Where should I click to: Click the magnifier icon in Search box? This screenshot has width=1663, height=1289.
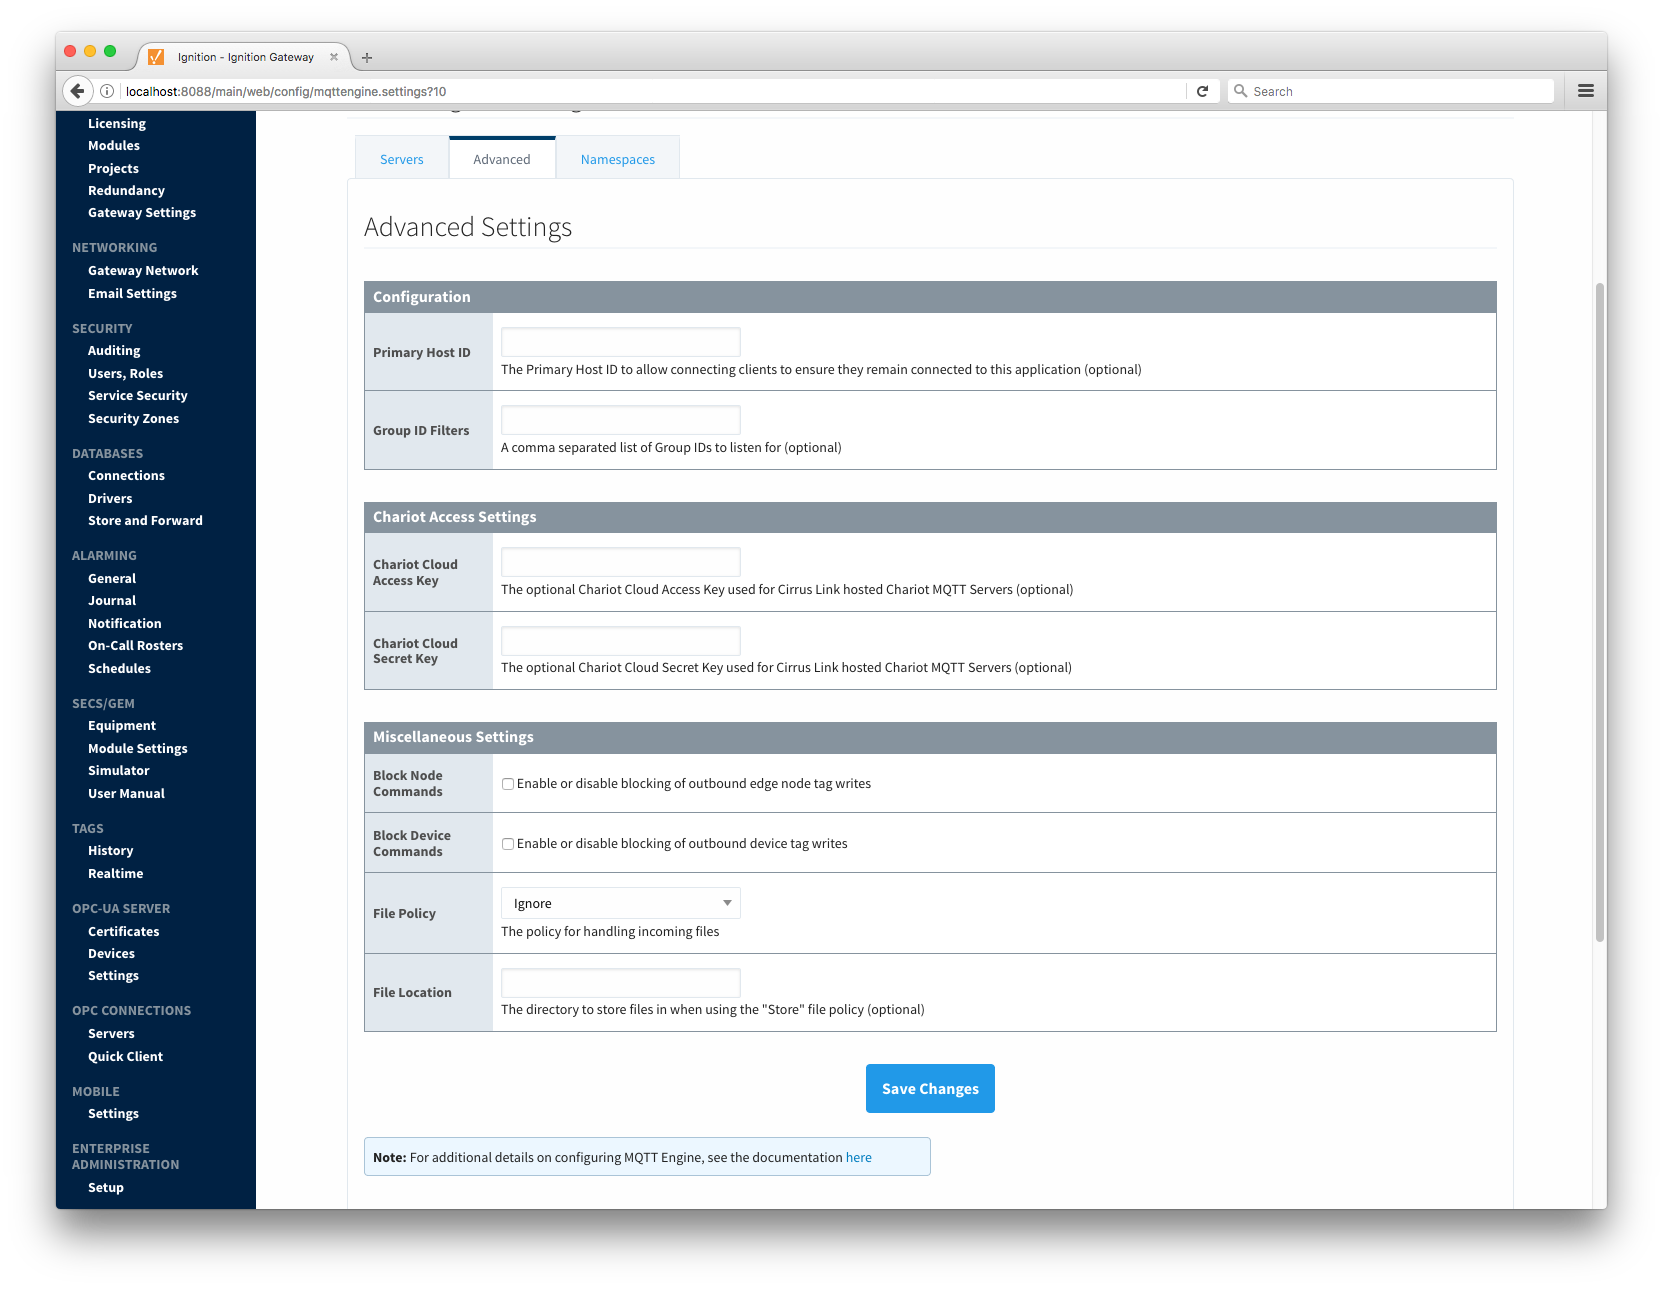[1241, 91]
